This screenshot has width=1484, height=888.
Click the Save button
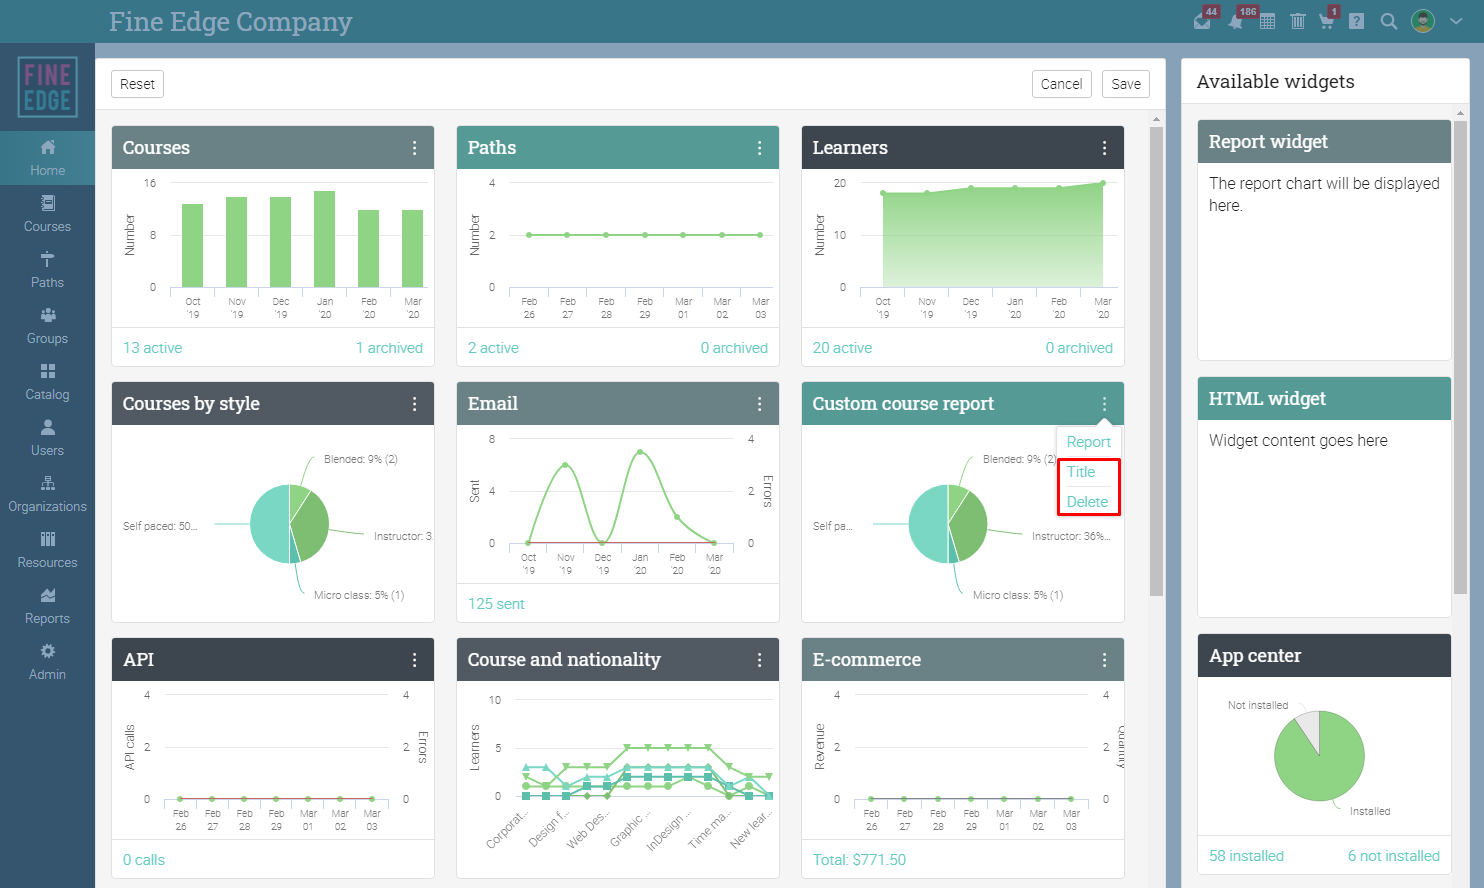(x=1126, y=84)
